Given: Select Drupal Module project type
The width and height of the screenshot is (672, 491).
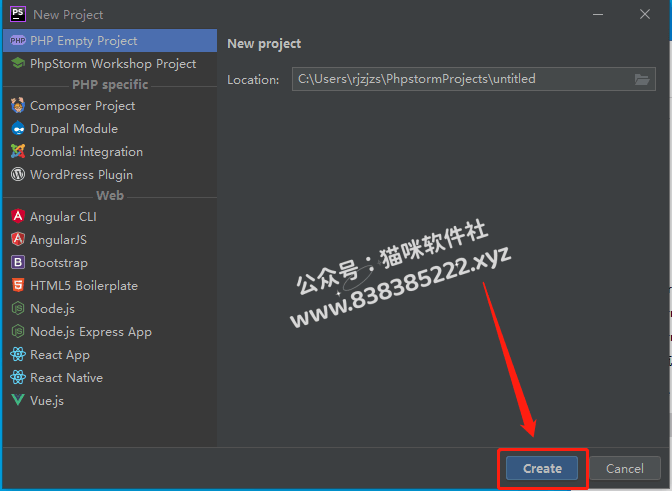Looking at the screenshot, I should (x=110, y=129).
